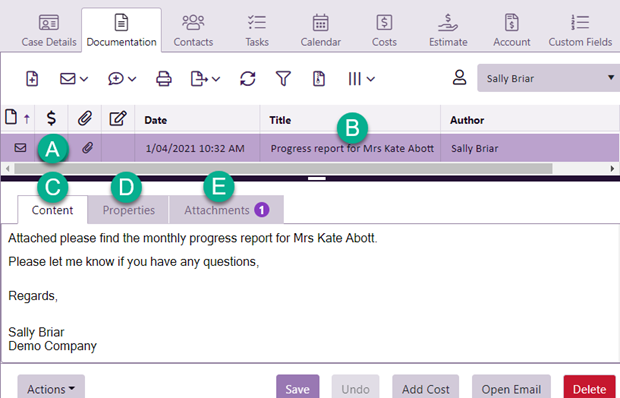Click the export document icon

click(x=199, y=79)
